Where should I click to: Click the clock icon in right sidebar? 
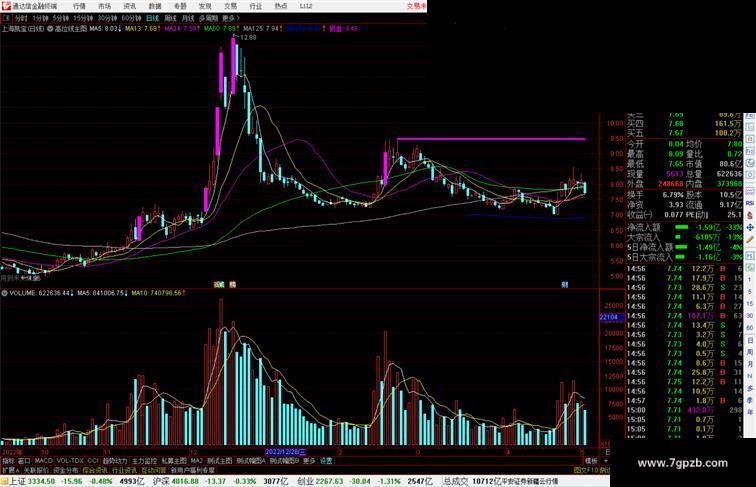point(750,175)
